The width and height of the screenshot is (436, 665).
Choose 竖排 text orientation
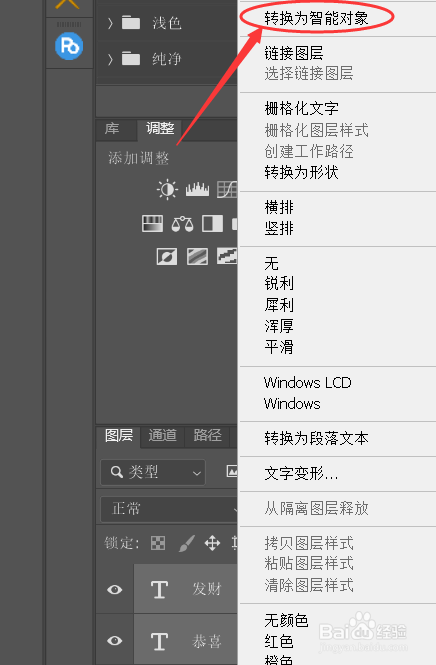(x=279, y=229)
